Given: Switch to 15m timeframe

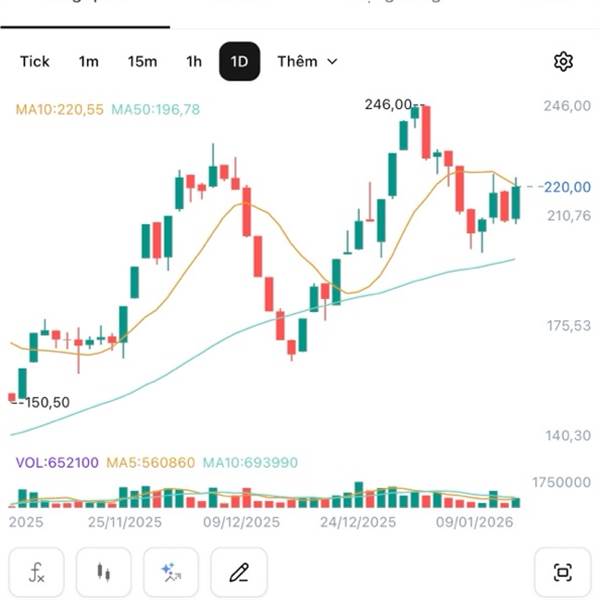Looking at the screenshot, I should coord(142,62).
